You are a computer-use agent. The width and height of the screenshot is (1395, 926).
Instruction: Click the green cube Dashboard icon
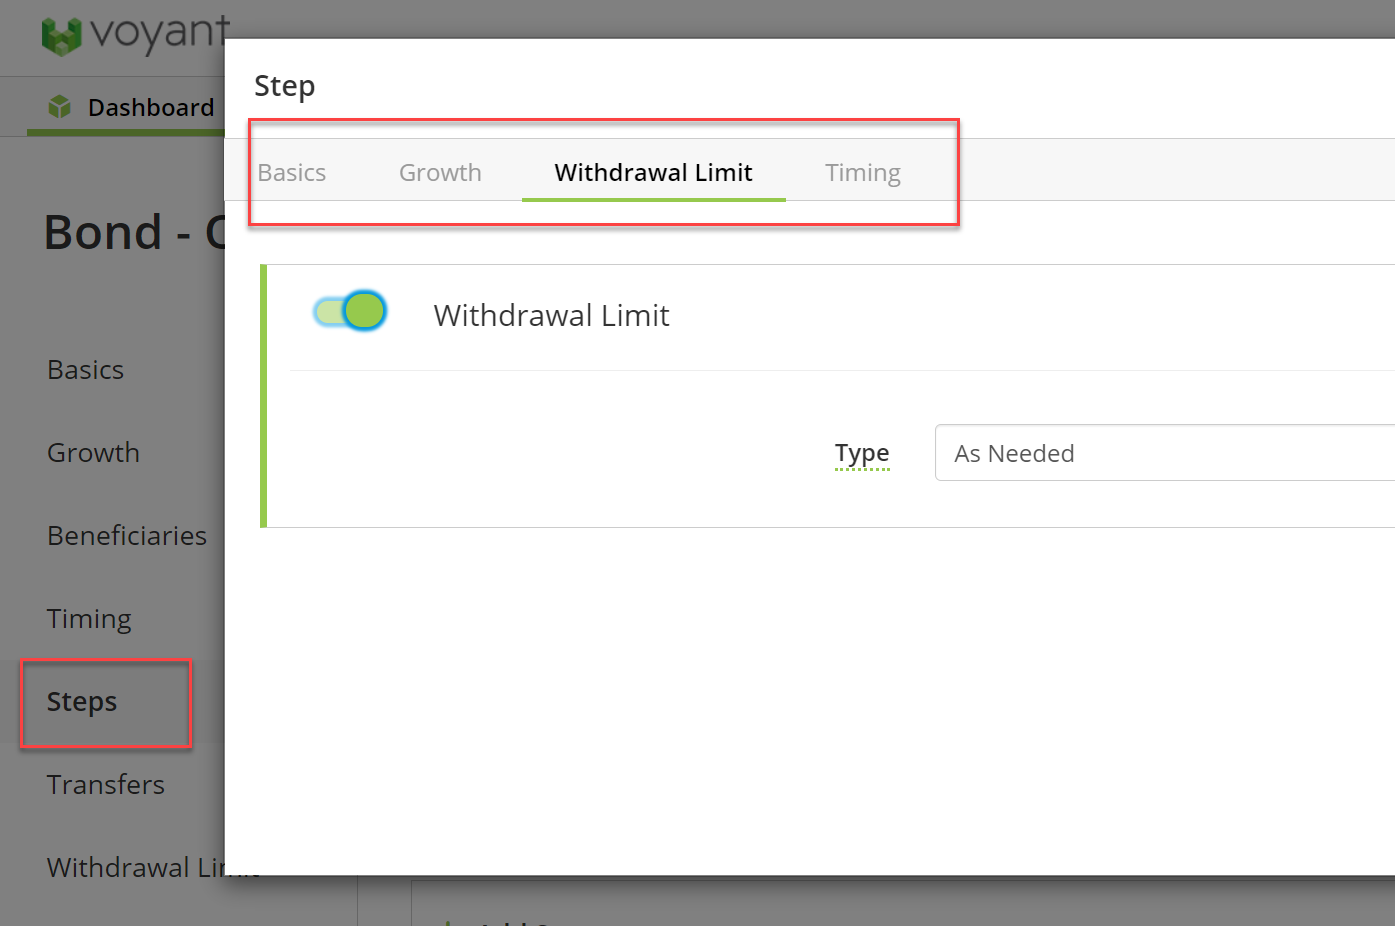(x=60, y=106)
